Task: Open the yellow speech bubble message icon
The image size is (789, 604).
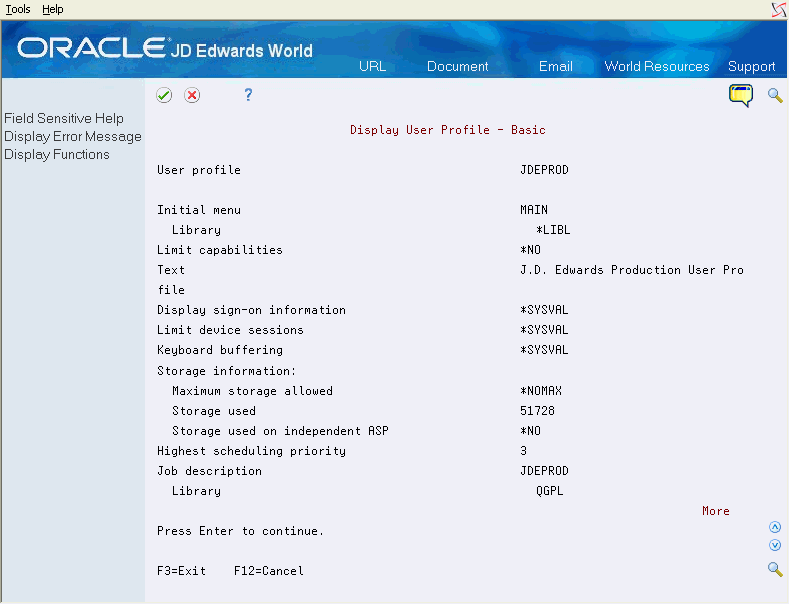Action: point(741,96)
